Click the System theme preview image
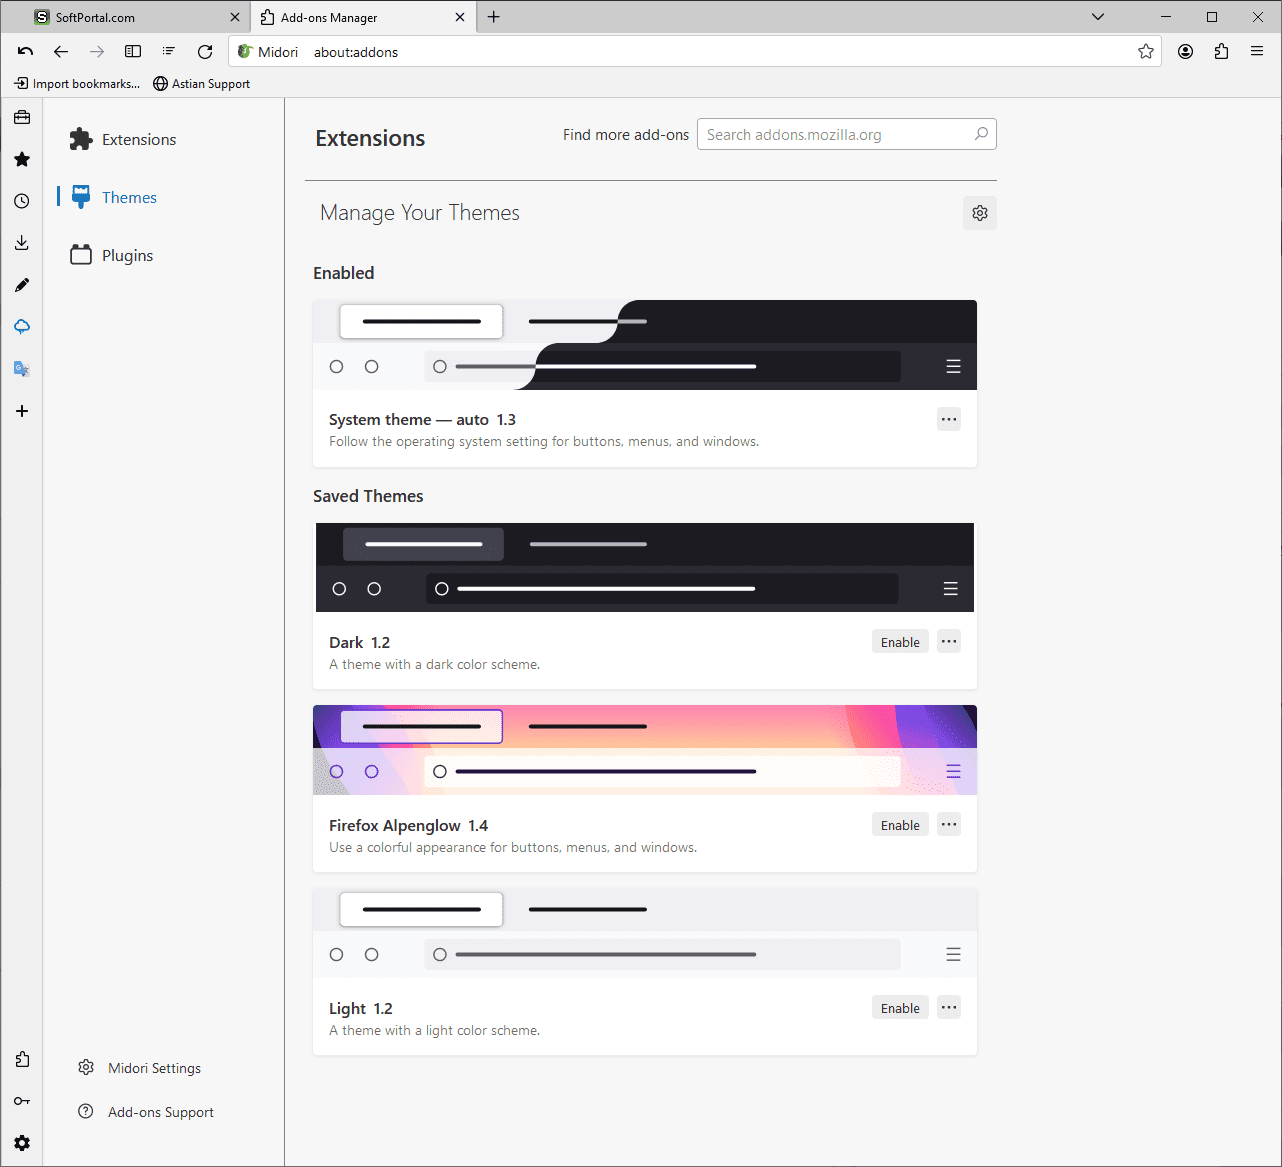Viewport: 1282px width, 1167px height. click(645, 345)
